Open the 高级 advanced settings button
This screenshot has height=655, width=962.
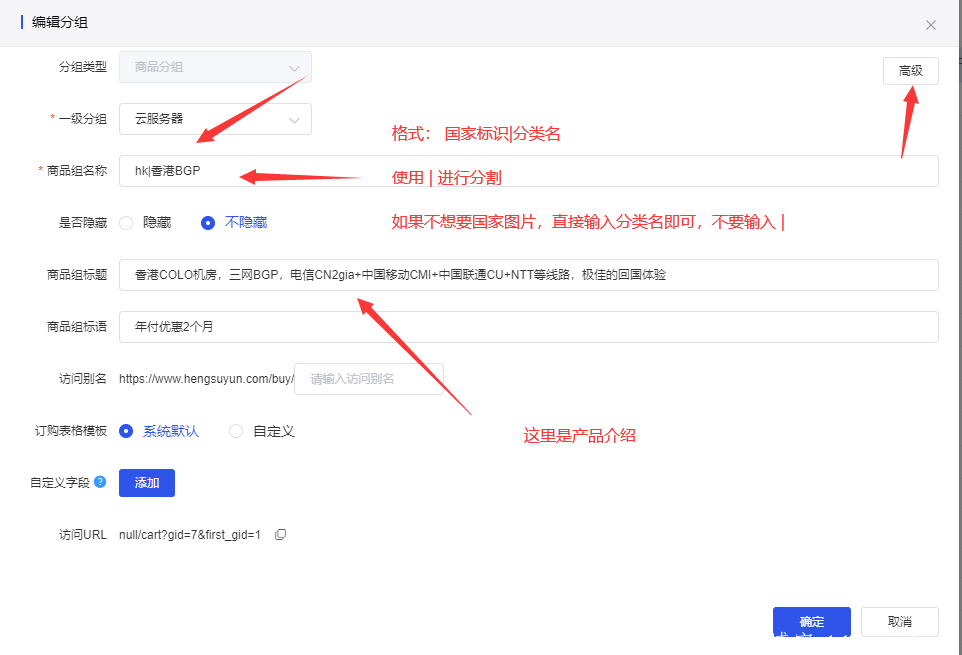coord(910,71)
